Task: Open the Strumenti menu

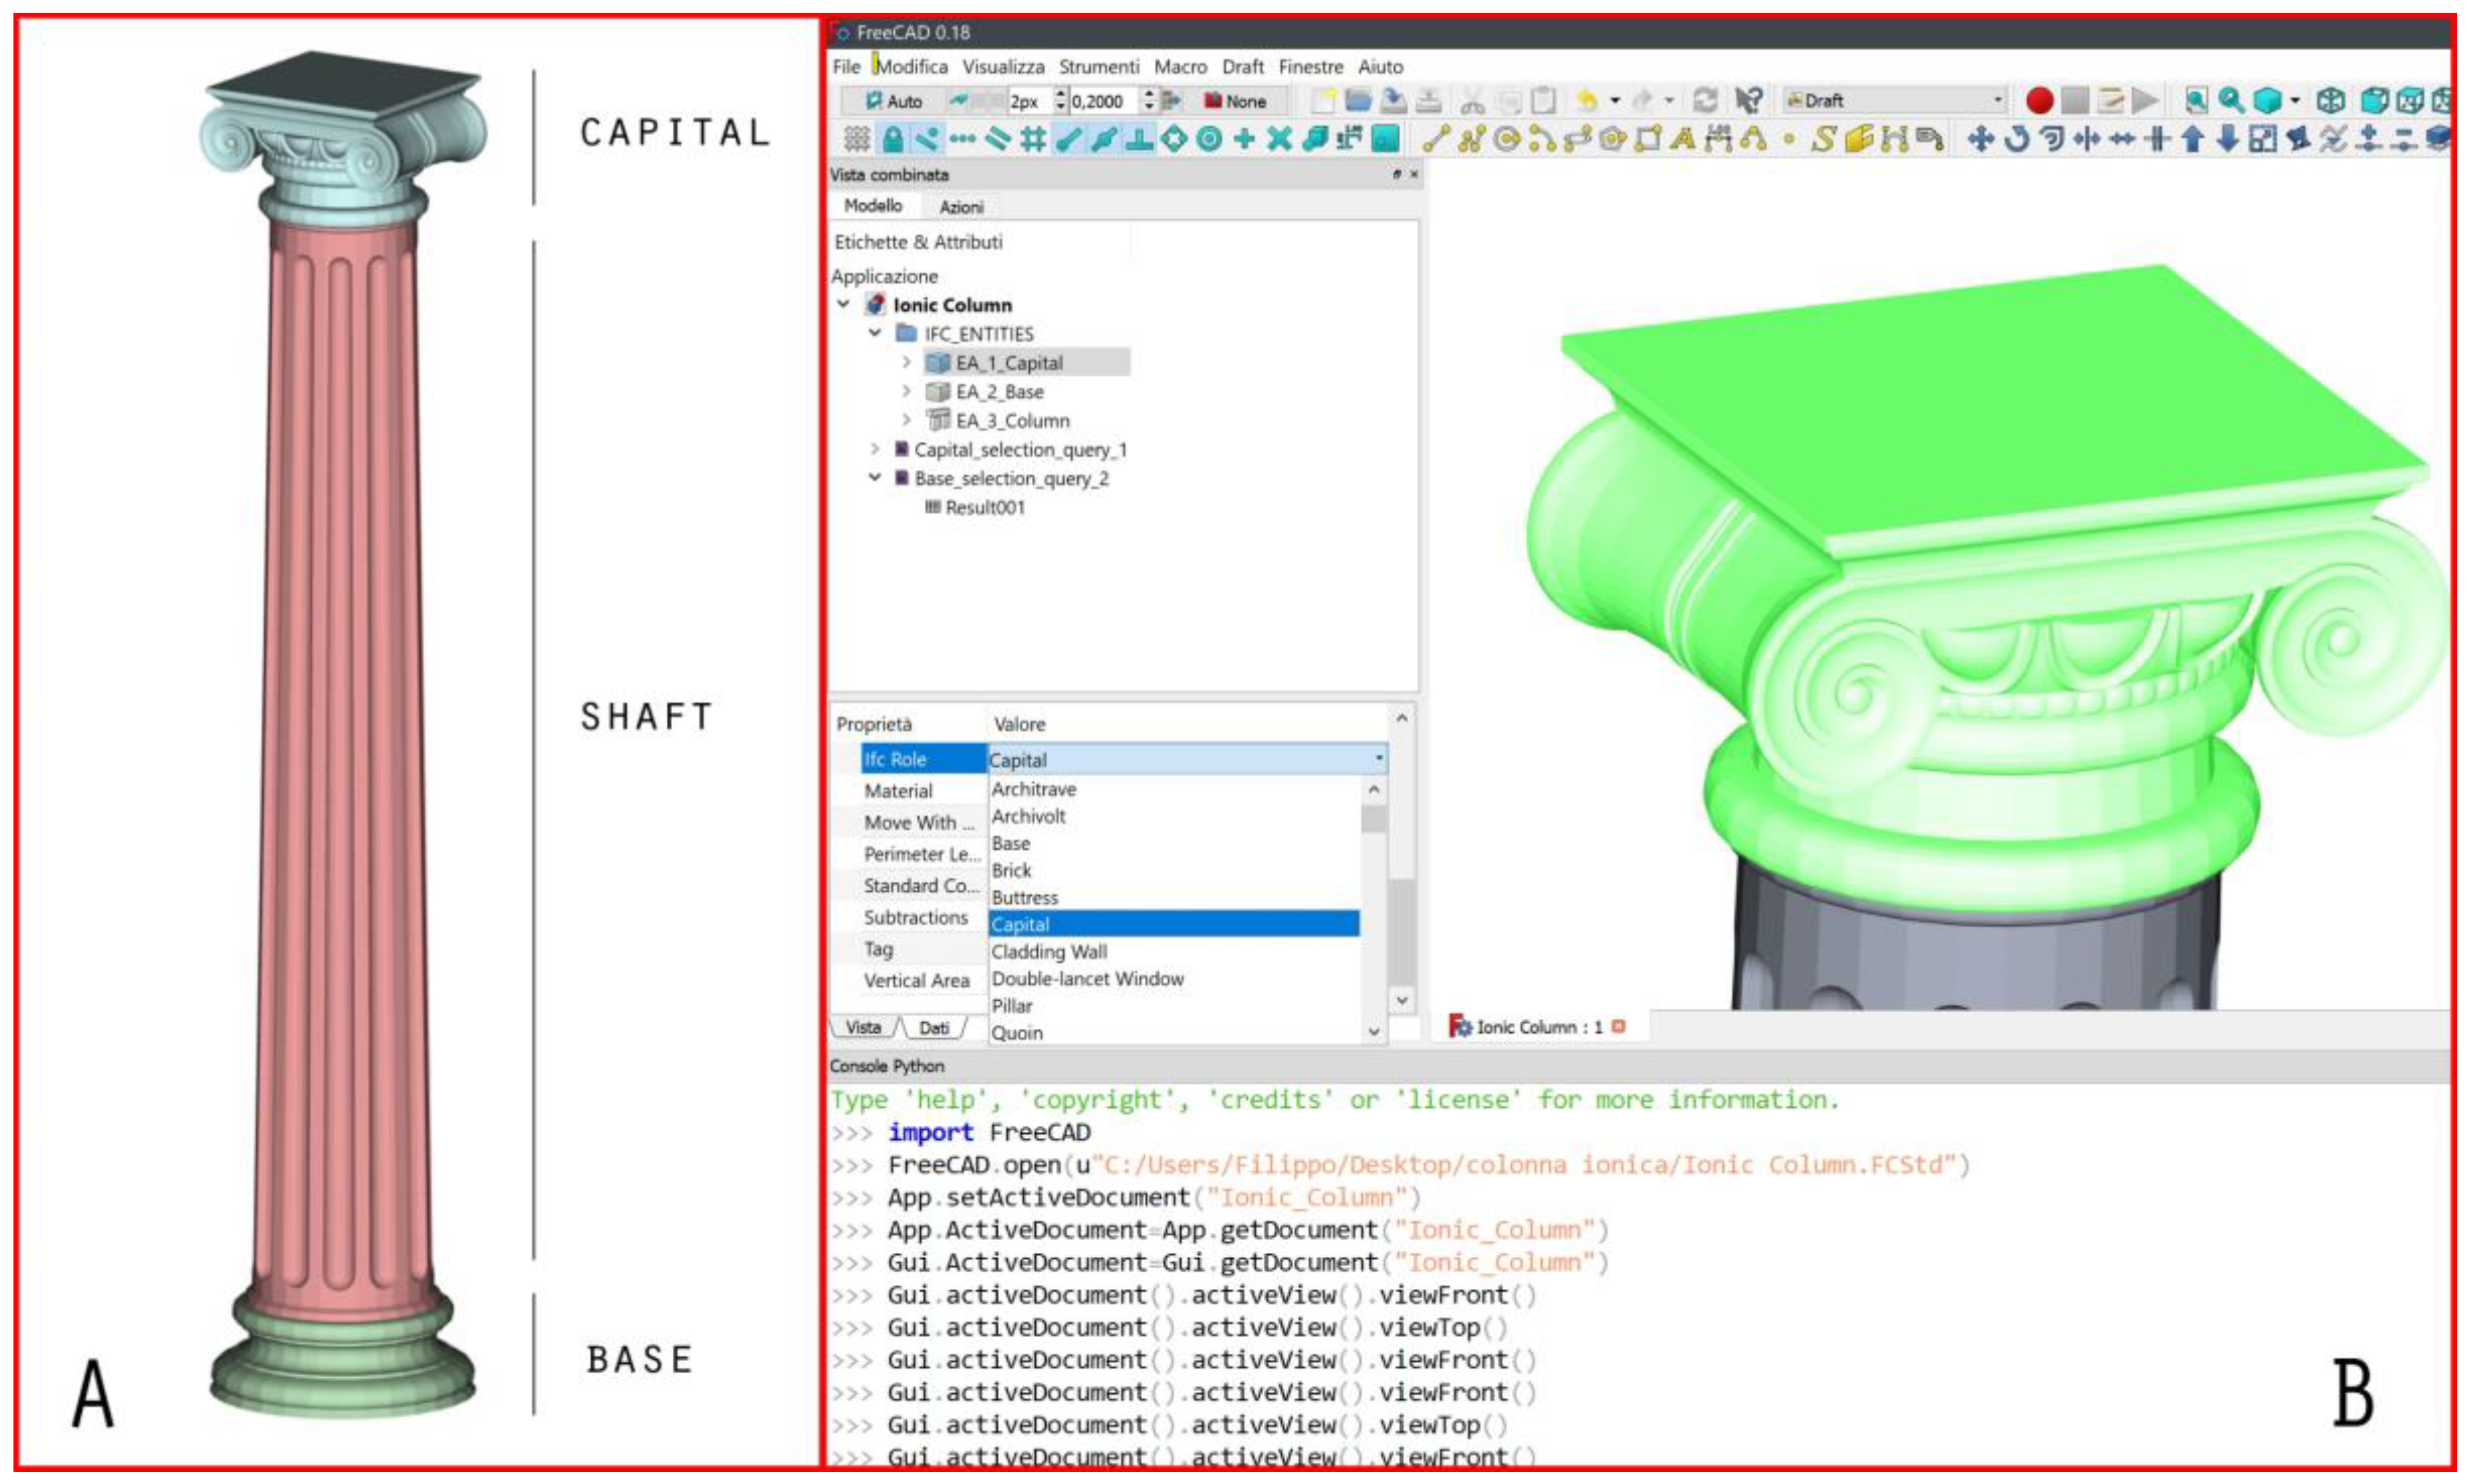Action: (1098, 66)
